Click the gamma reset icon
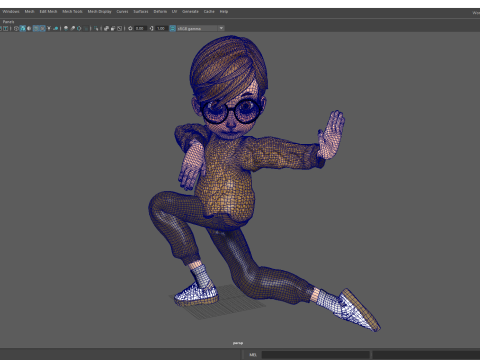 [x=151, y=29]
